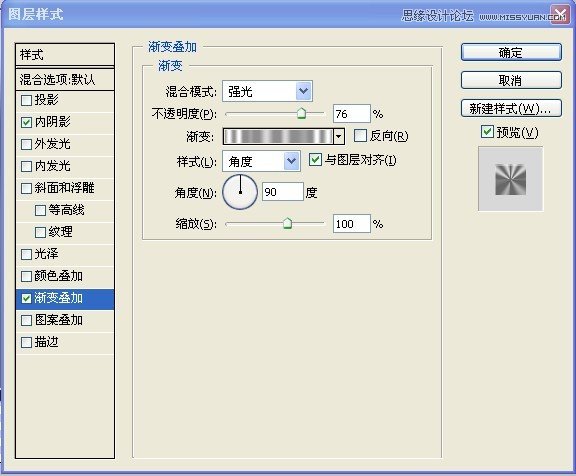Viewport: 576px width, 476px height.
Task: Toggle the 反向(R) reverse checkbox
Action: click(x=360, y=136)
